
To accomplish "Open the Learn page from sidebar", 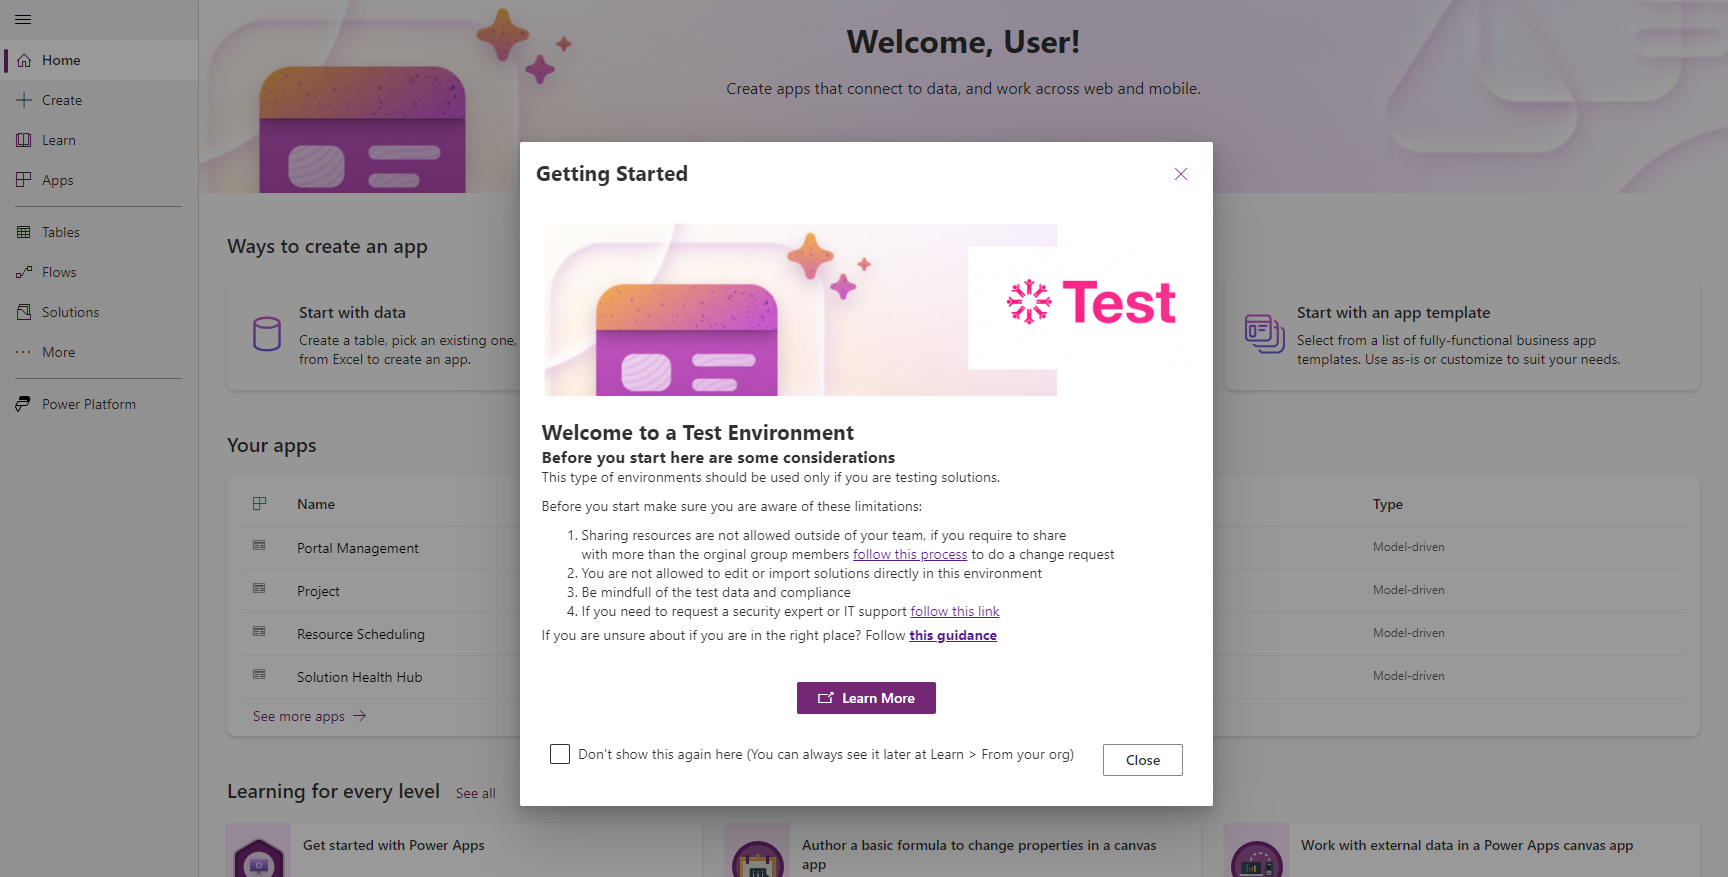I will (x=99, y=140).
